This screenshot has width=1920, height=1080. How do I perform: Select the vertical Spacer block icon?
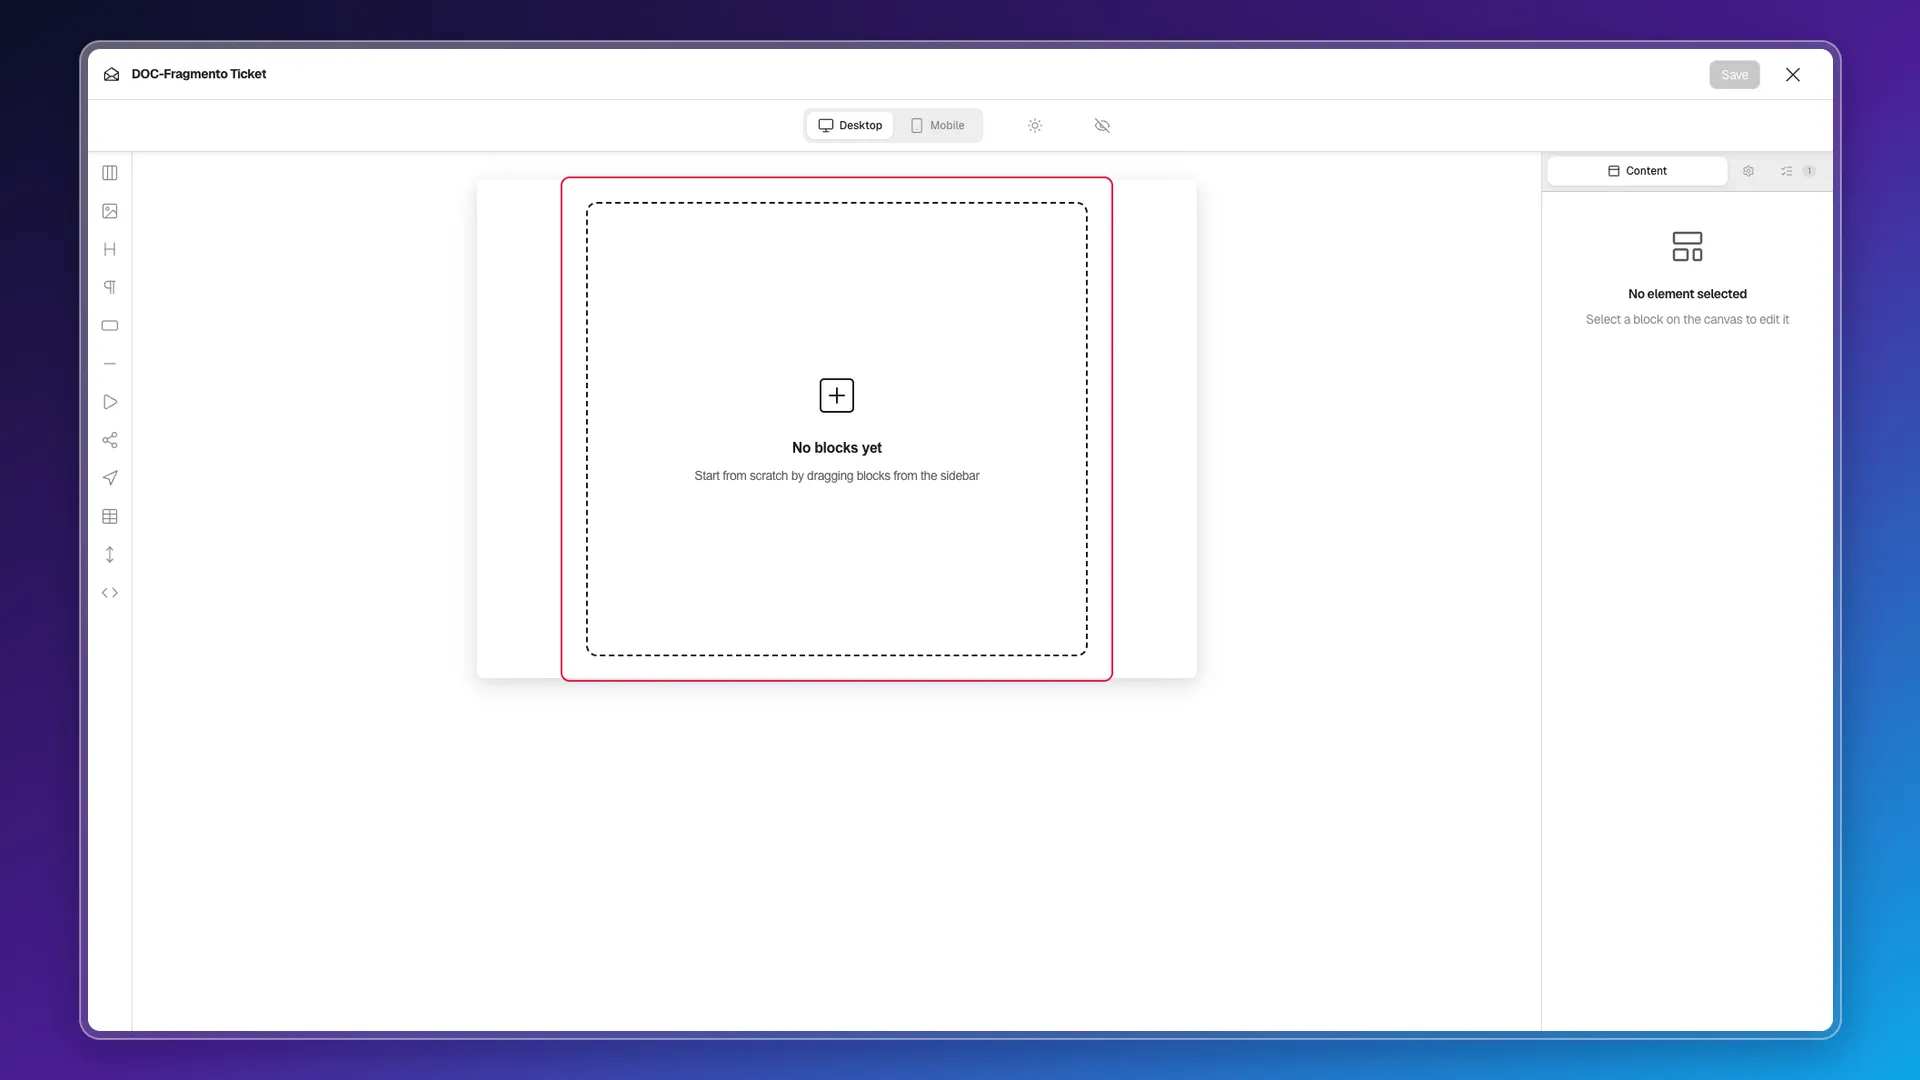(x=110, y=555)
